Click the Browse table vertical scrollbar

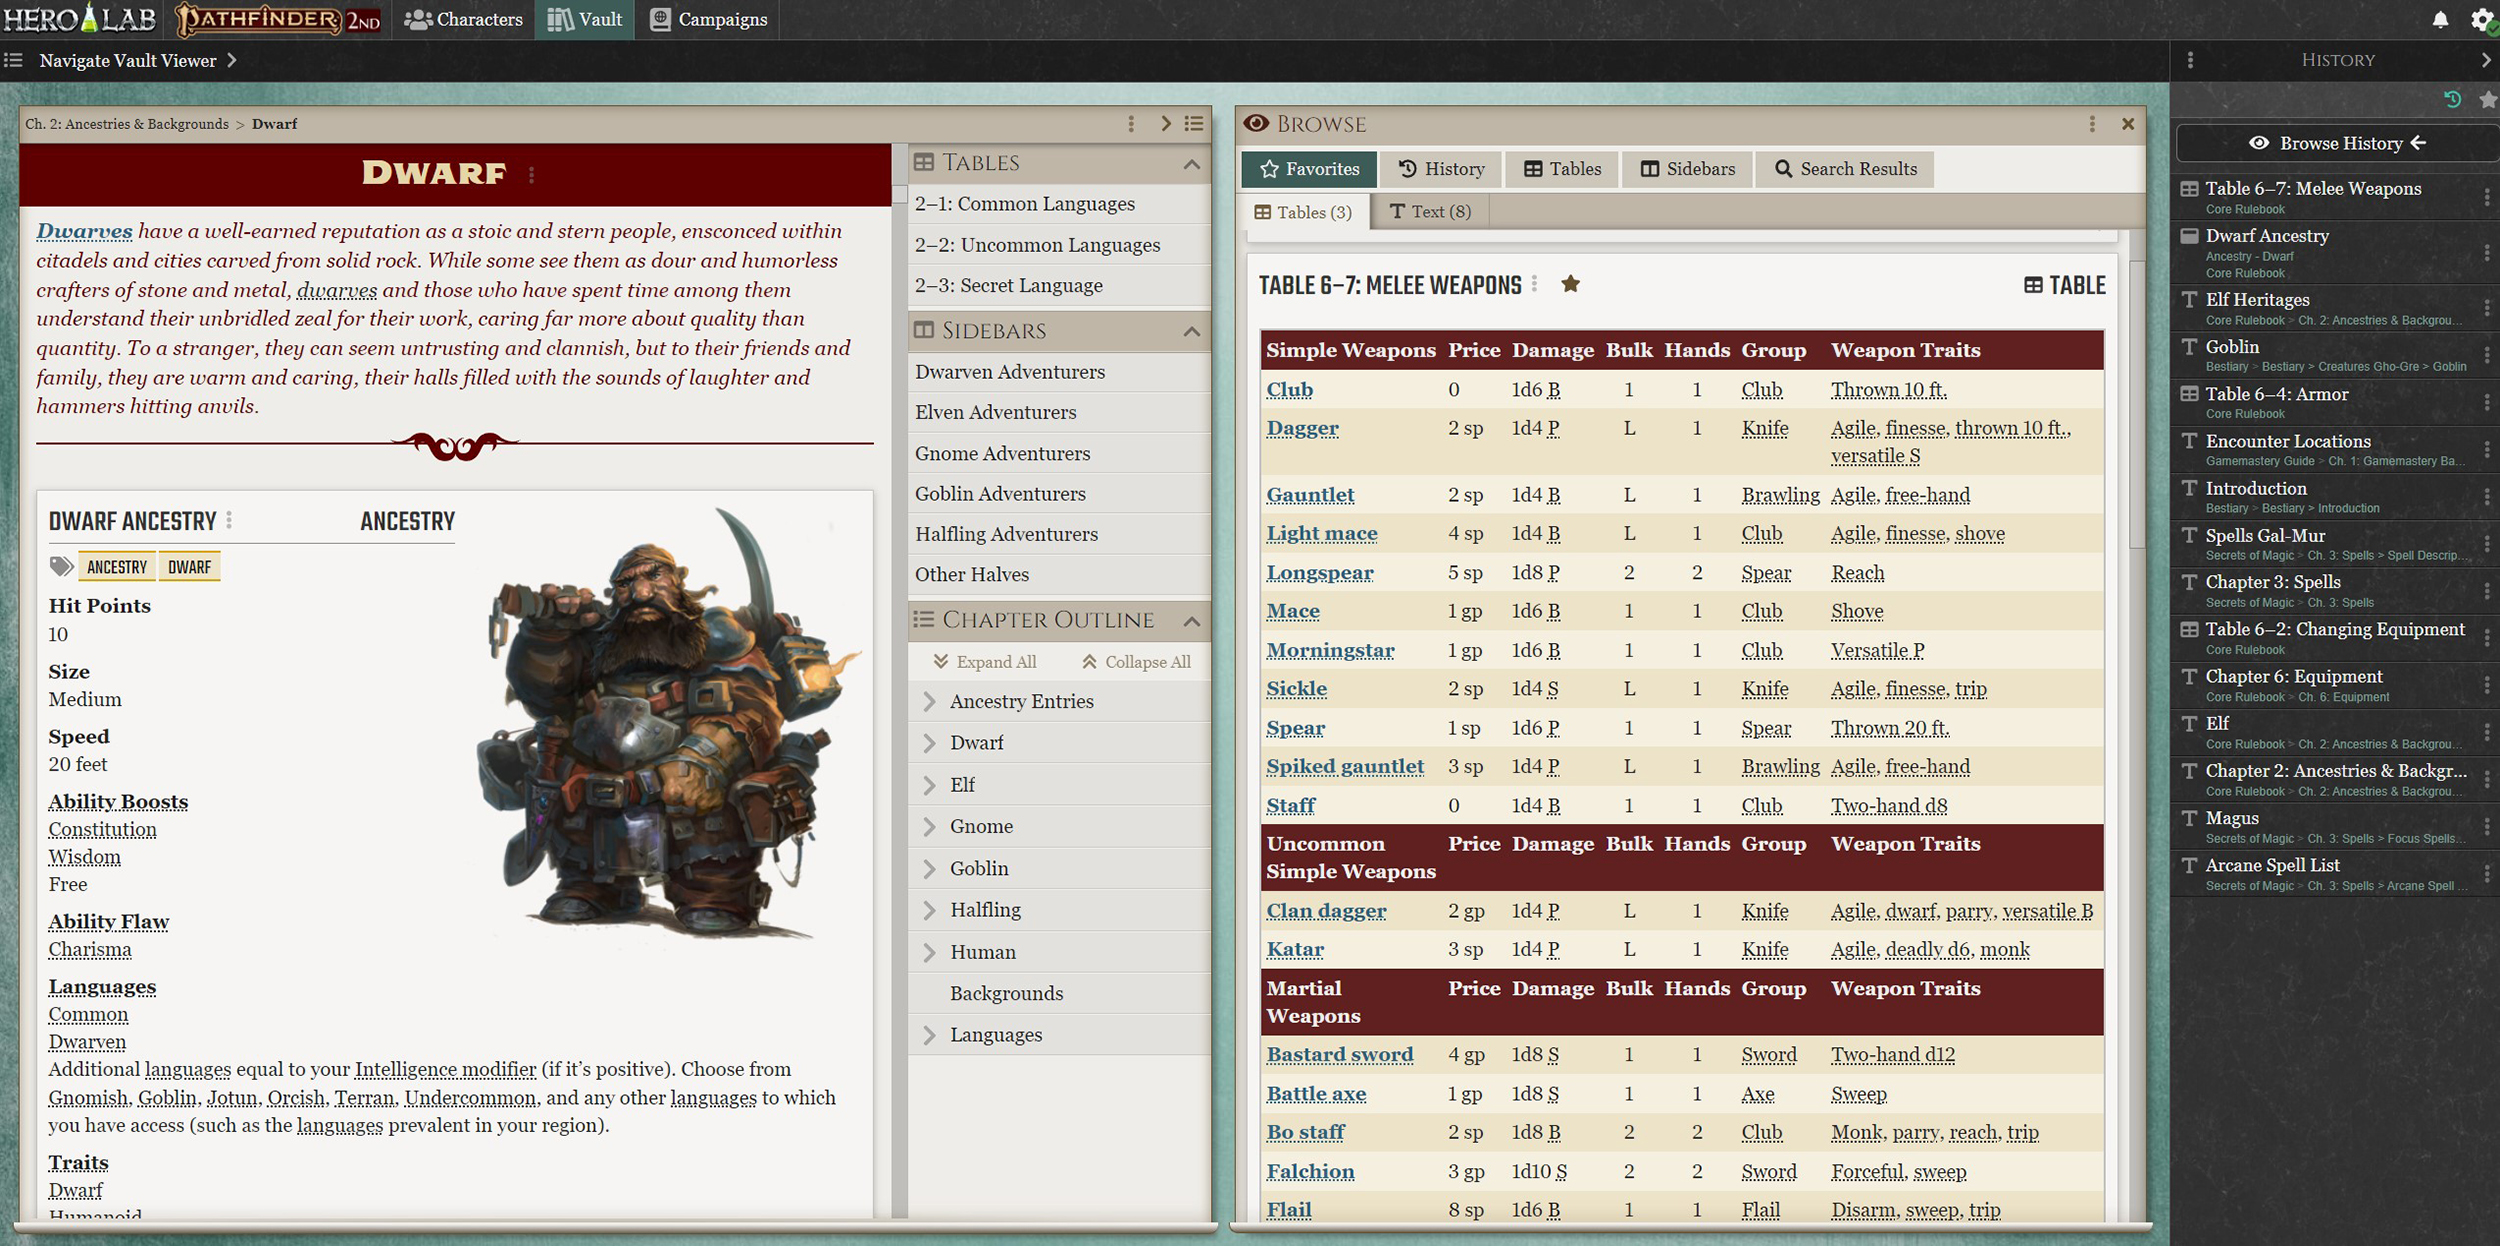2137,405
